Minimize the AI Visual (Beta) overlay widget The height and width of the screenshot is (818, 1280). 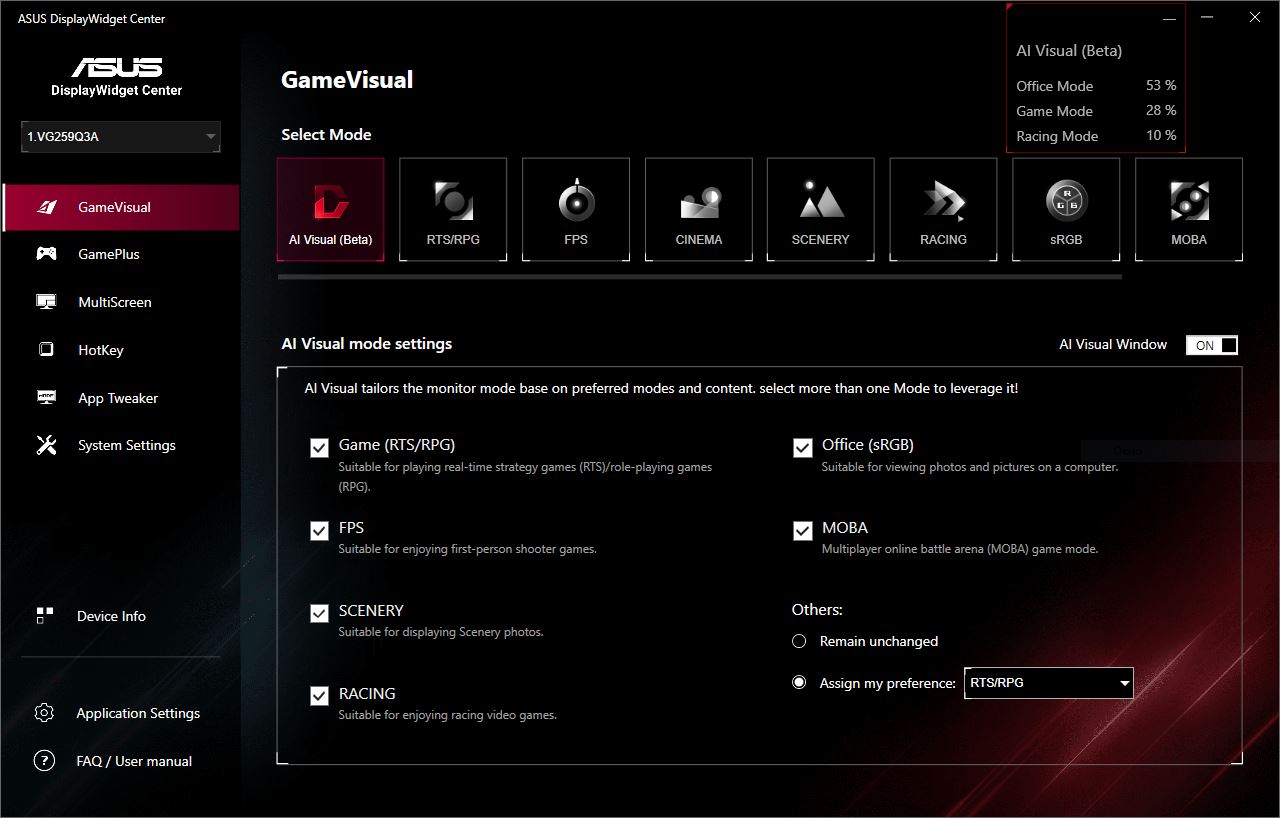[x=1170, y=18]
